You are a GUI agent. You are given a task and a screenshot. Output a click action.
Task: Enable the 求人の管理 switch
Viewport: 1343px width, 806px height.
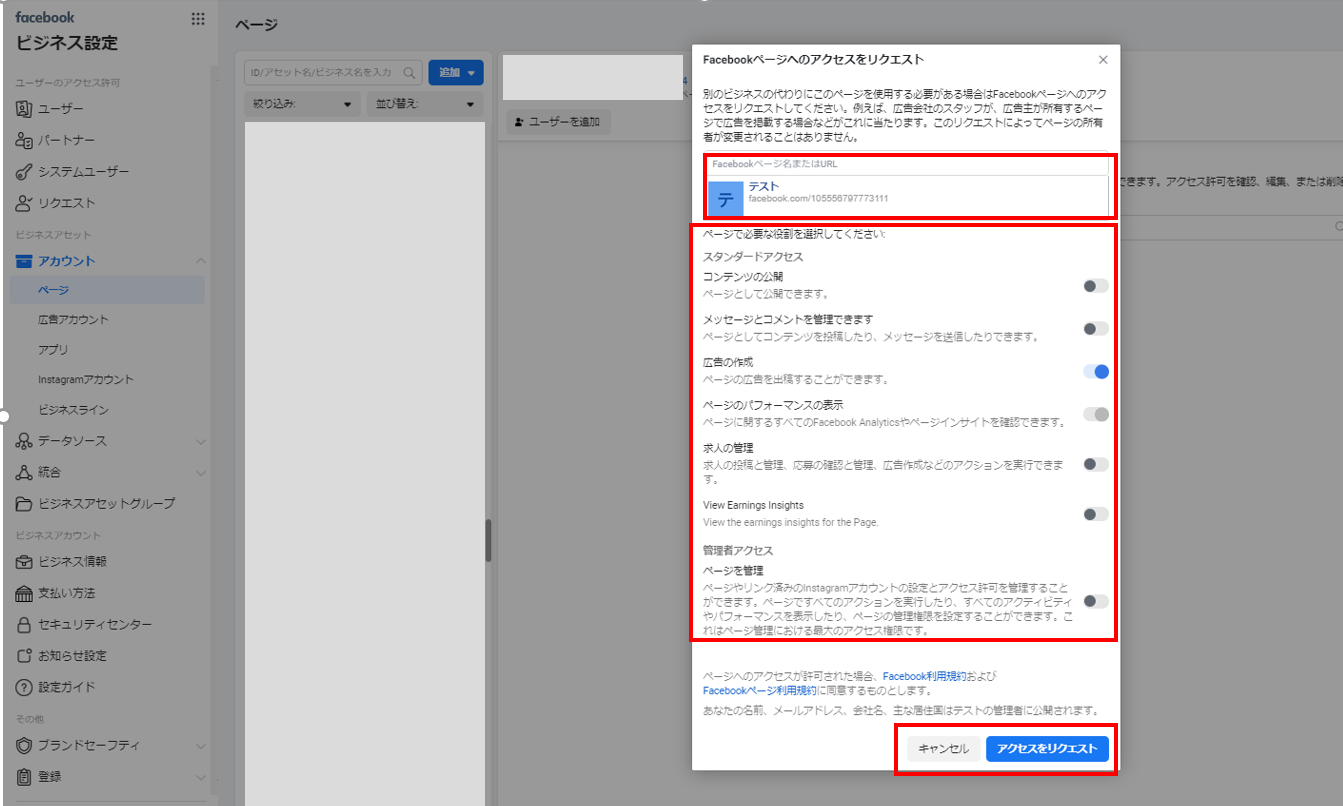(x=1096, y=464)
